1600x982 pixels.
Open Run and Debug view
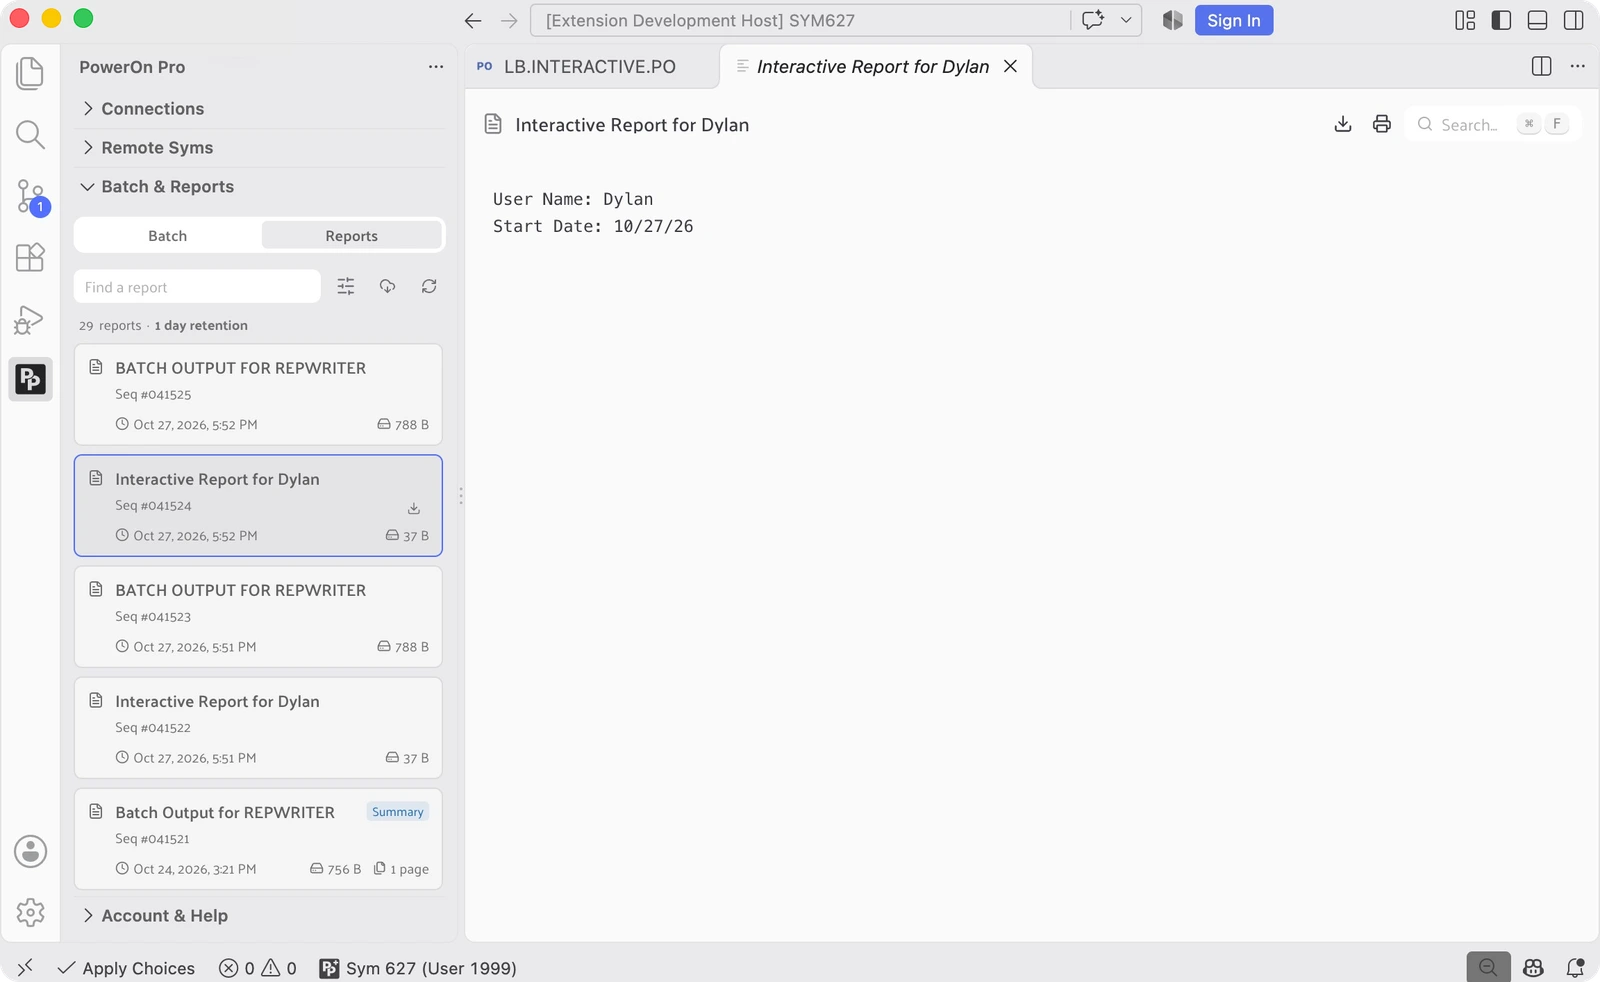pos(30,320)
